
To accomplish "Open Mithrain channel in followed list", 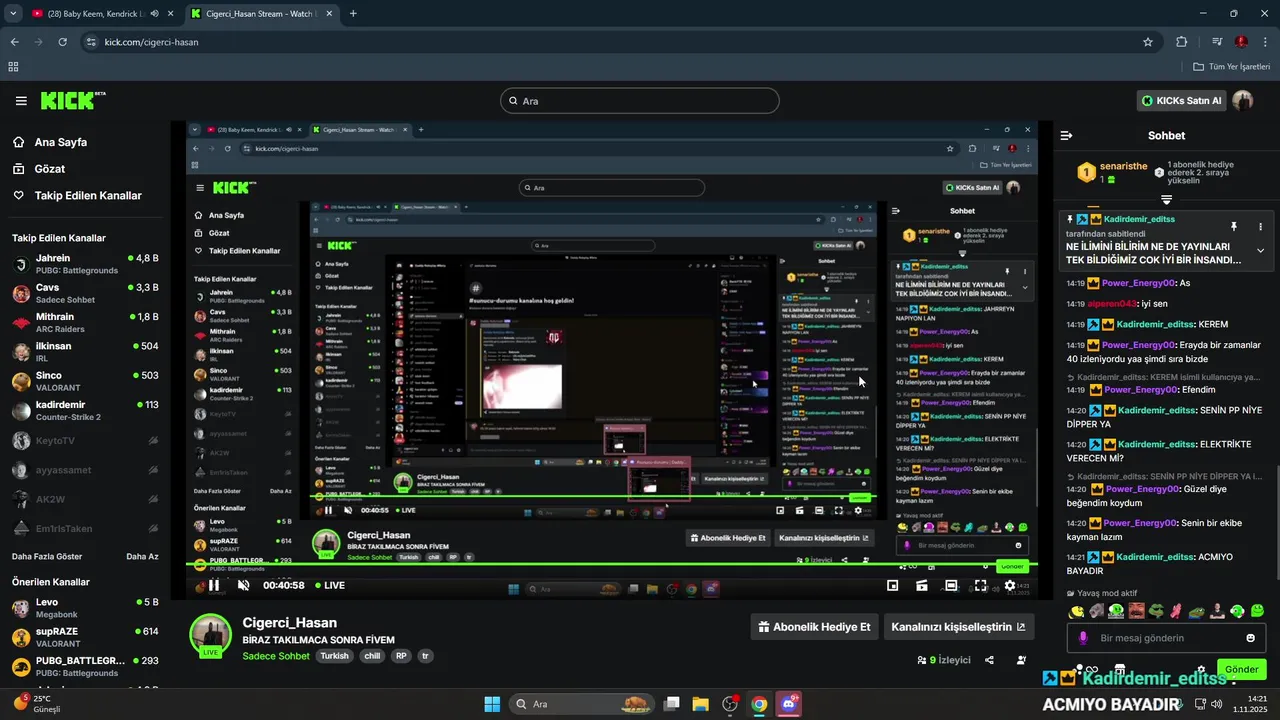I will point(85,322).
